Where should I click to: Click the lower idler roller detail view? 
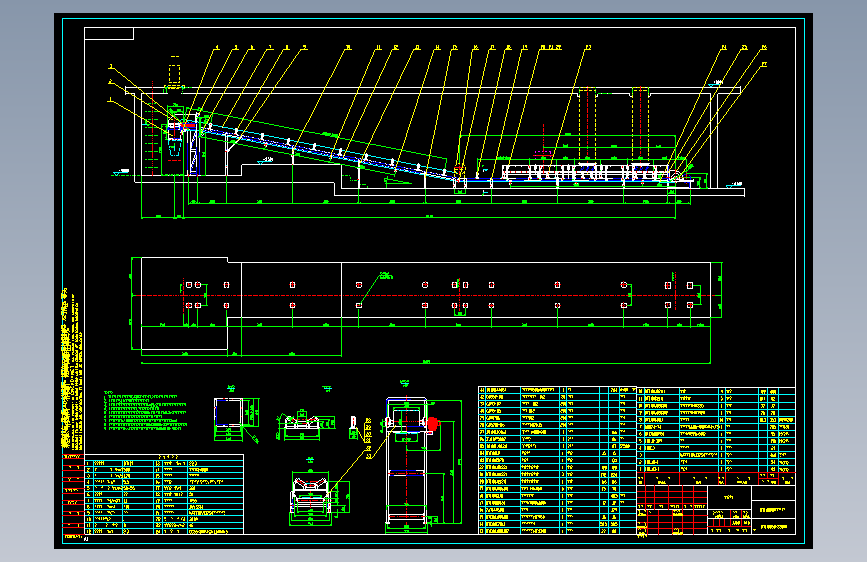tap(311, 496)
